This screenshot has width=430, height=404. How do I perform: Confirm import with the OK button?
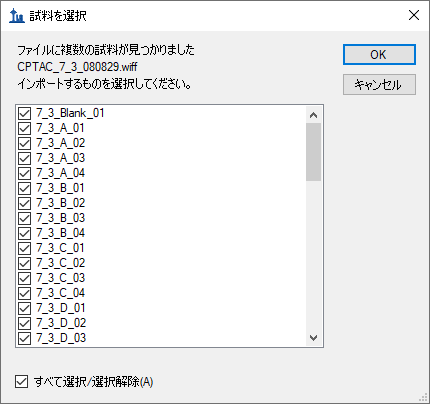tap(379, 54)
